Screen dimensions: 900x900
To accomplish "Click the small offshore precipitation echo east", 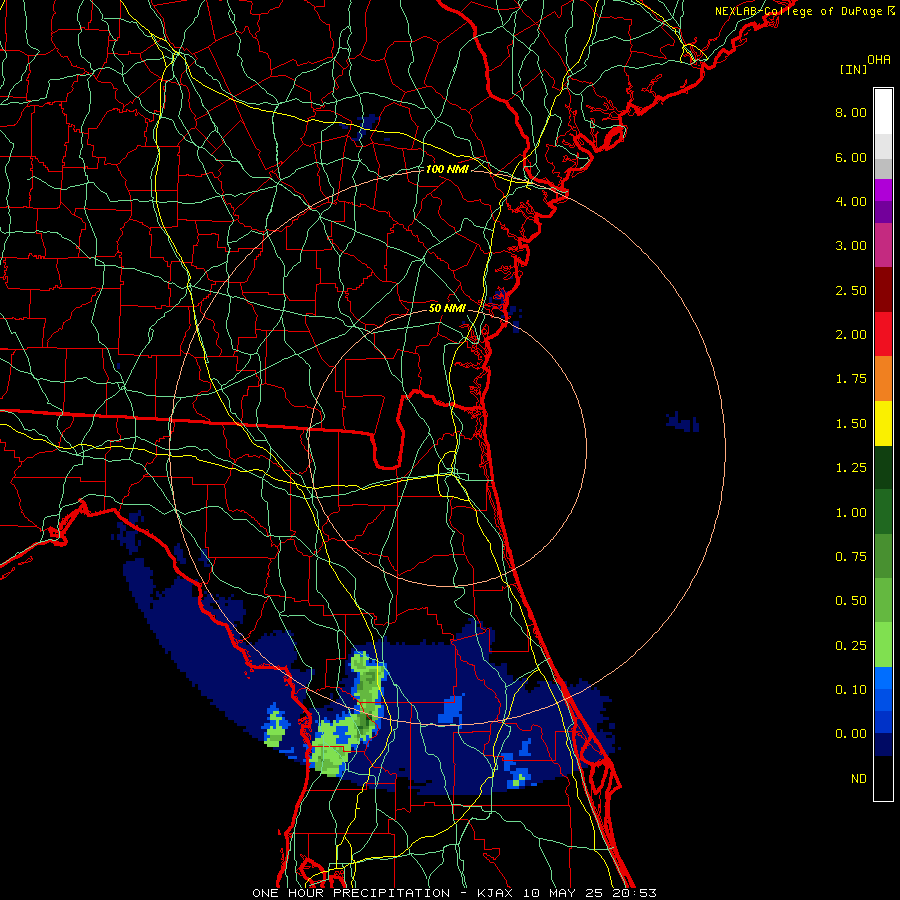I will 682,422.
